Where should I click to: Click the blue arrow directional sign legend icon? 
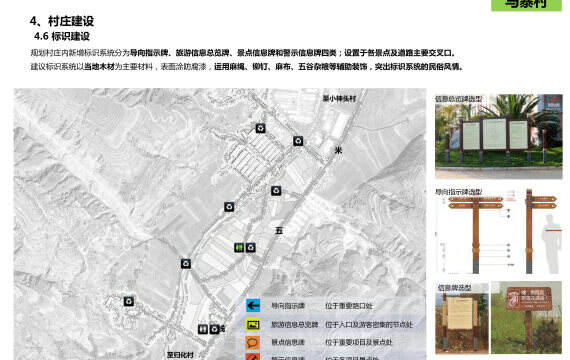tap(253, 305)
